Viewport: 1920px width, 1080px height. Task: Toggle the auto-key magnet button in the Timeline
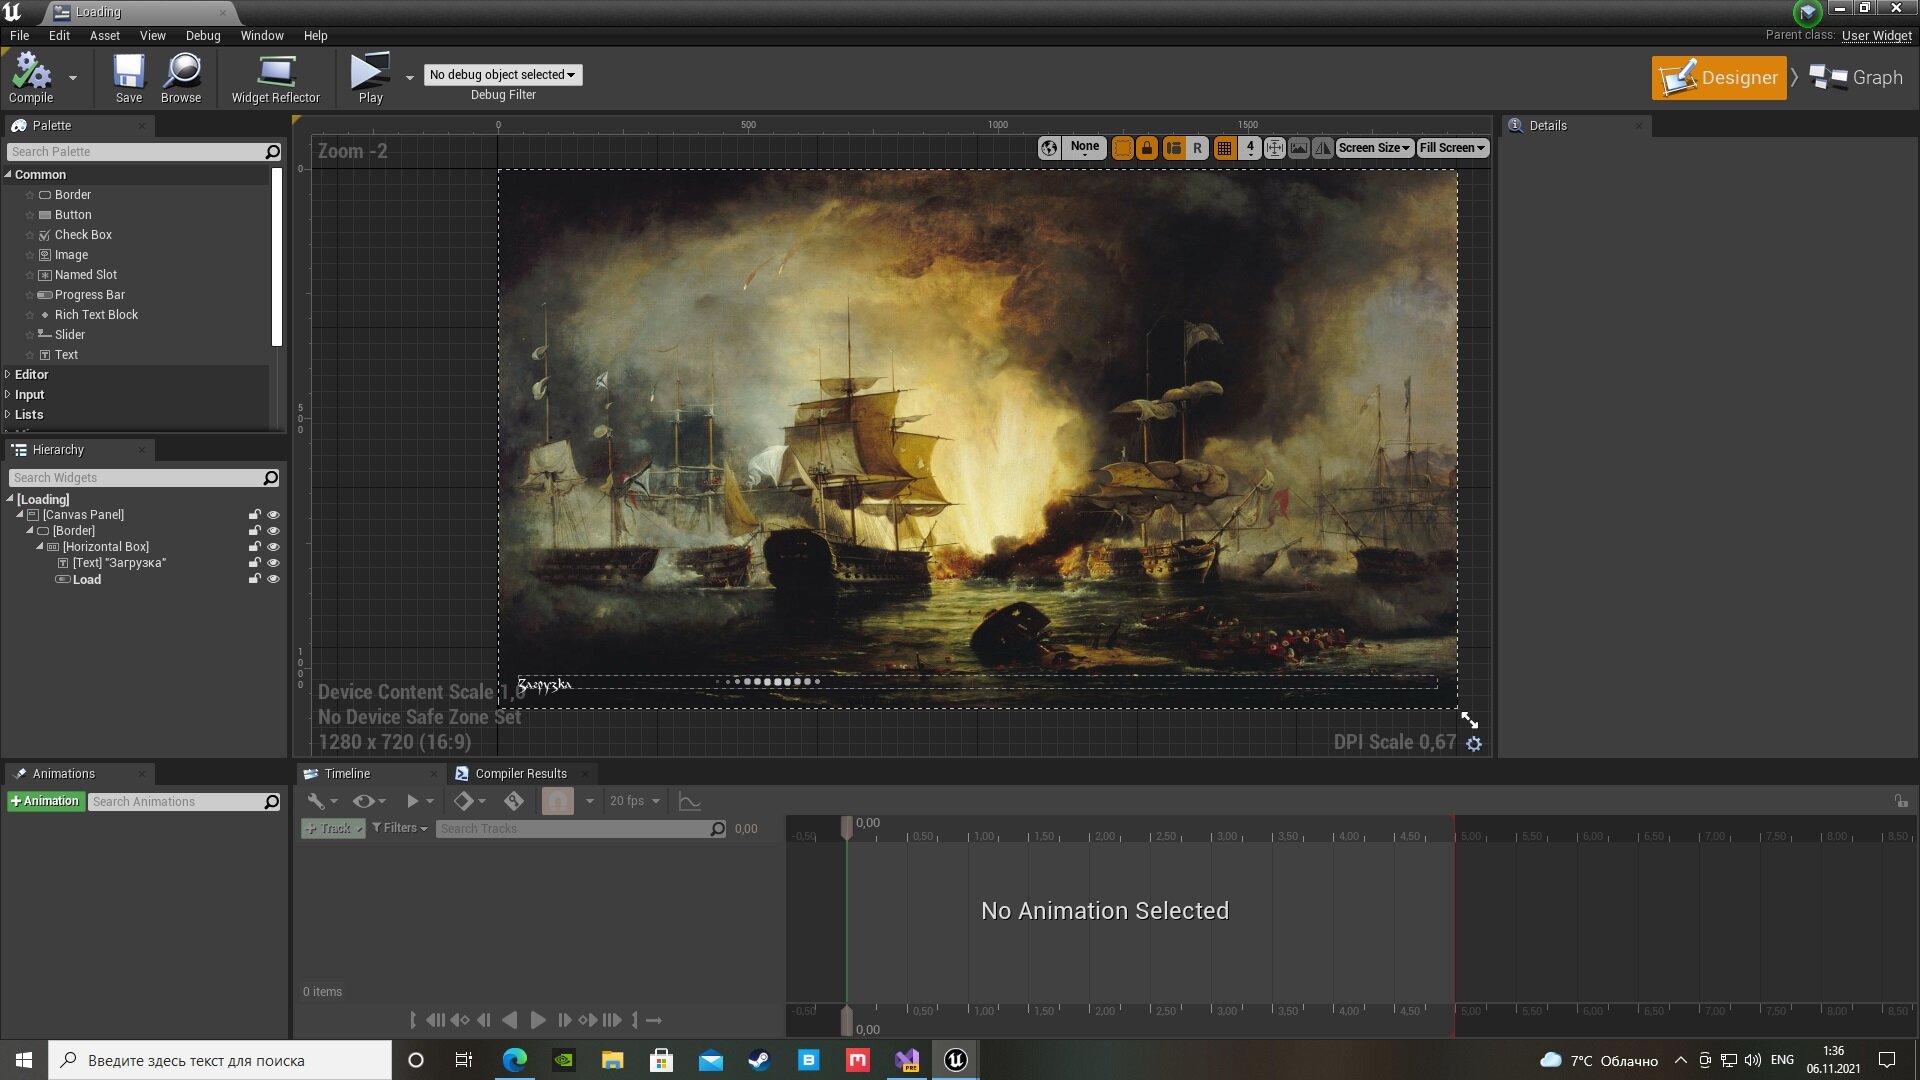(558, 801)
